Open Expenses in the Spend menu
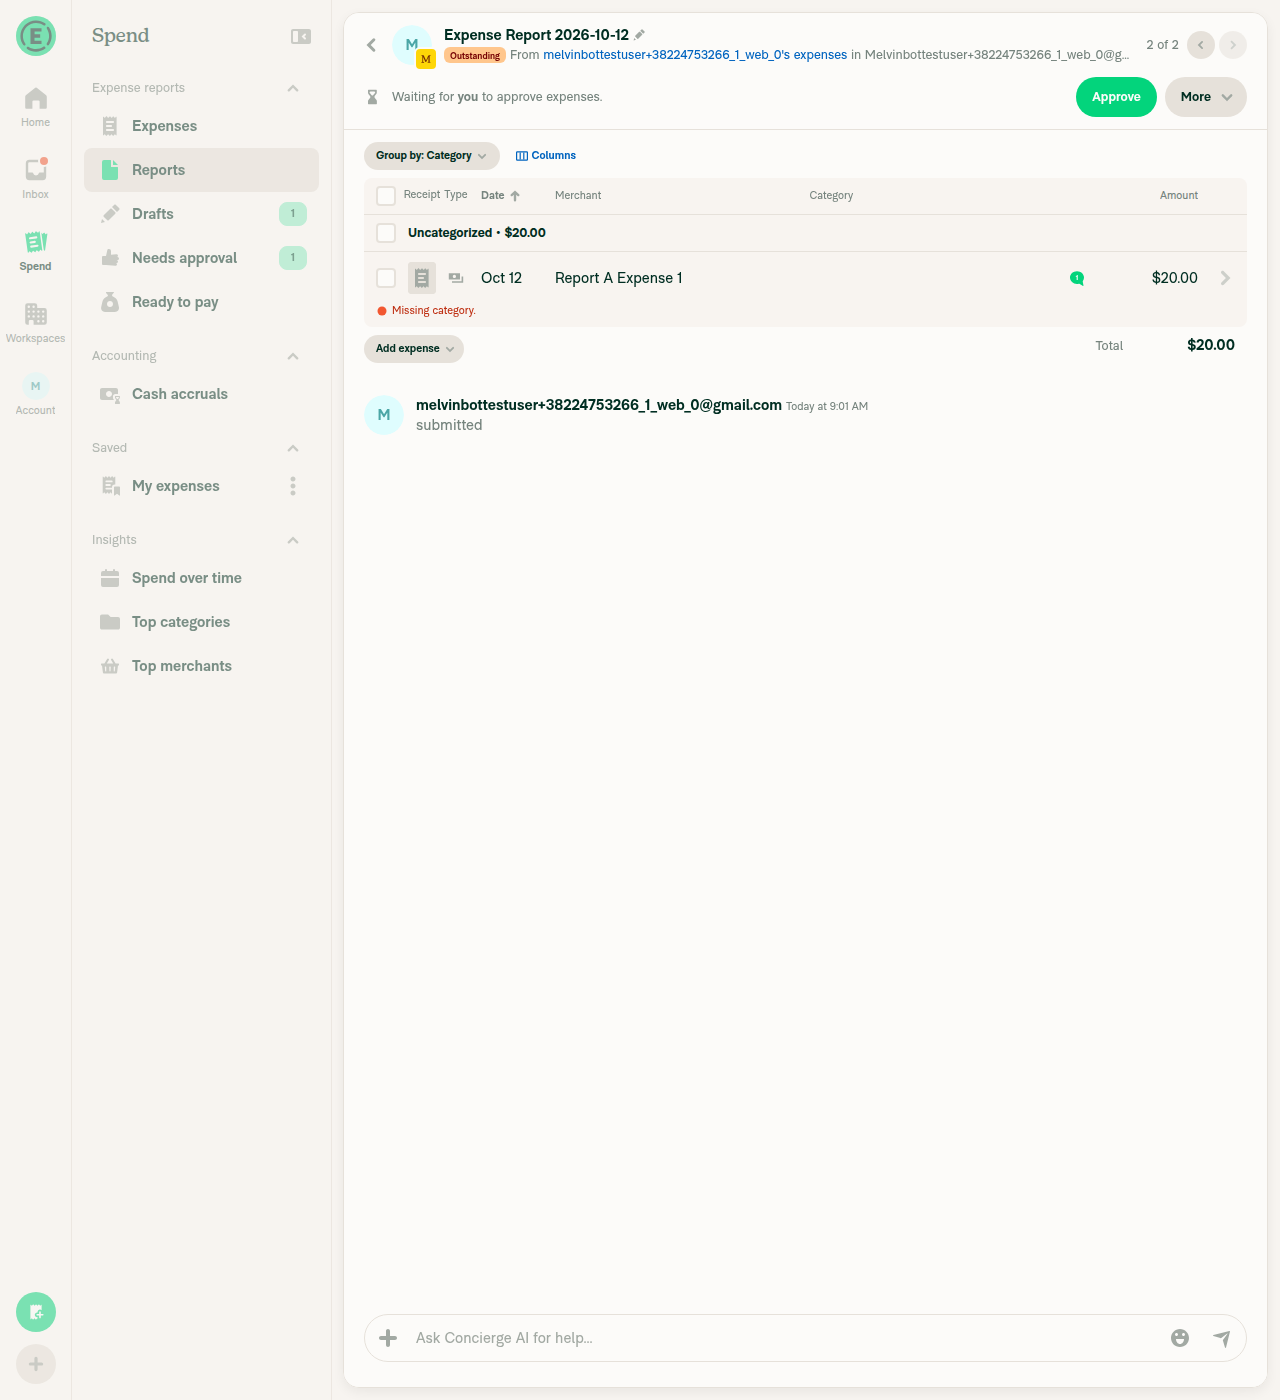This screenshot has height=1400, width=1280. pos(201,126)
